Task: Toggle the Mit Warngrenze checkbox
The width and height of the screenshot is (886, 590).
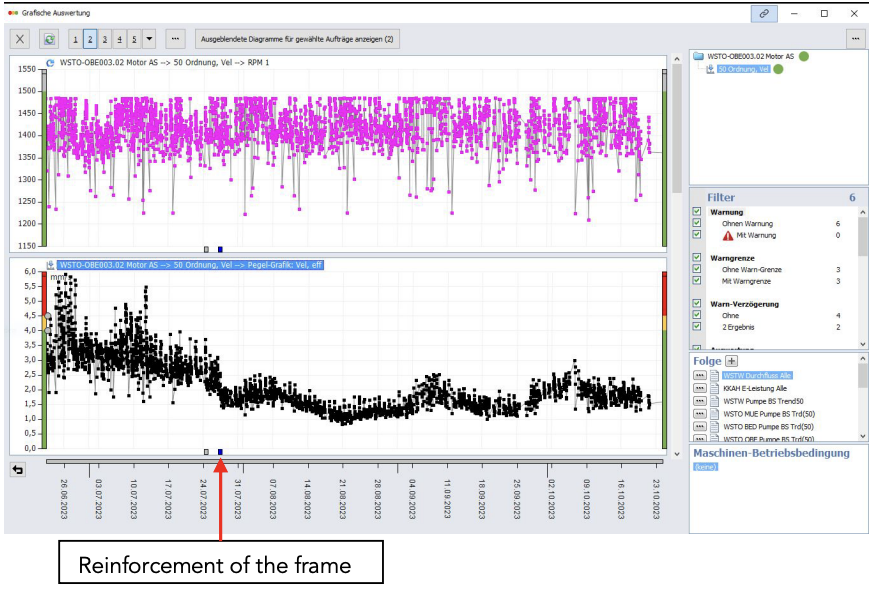Action: pyautogui.click(x=697, y=282)
